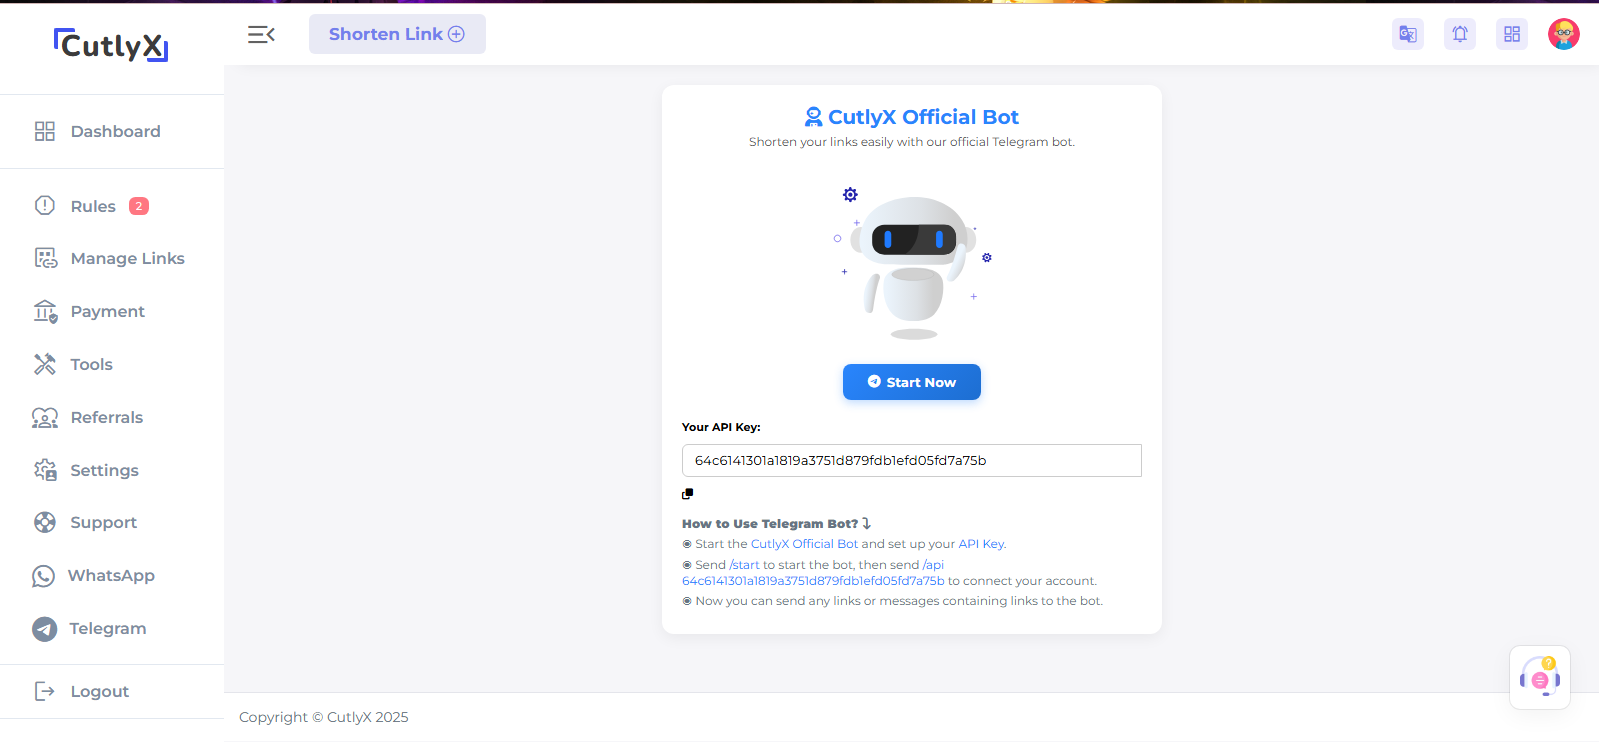The width and height of the screenshot is (1599, 742).
Task: Click the 'Your API Key:' label
Action: (x=721, y=427)
